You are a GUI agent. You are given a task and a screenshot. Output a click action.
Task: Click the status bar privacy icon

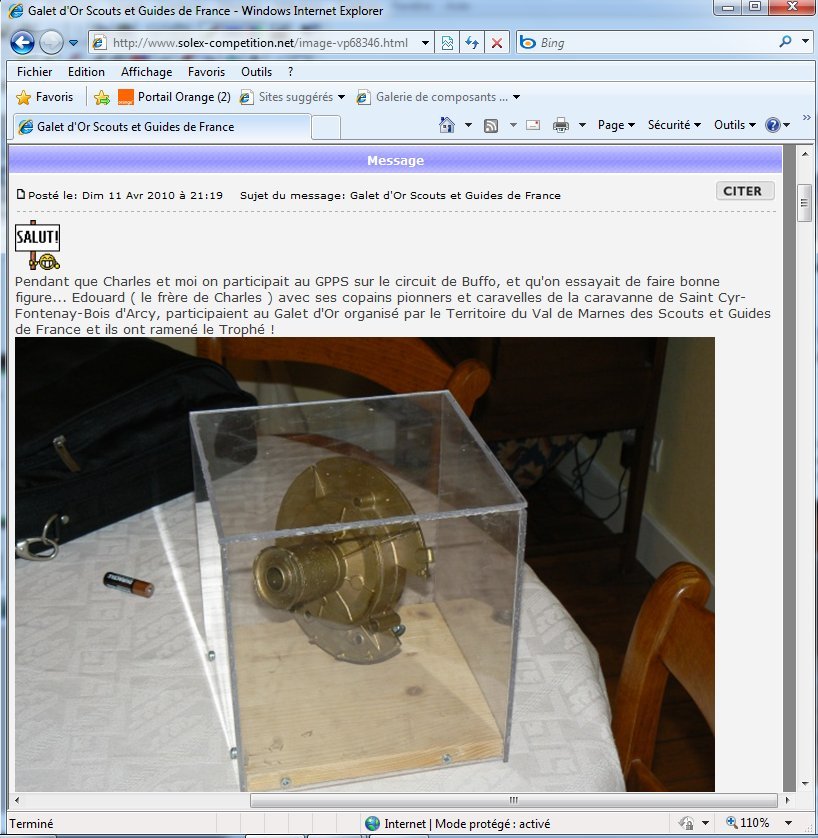click(687, 823)
